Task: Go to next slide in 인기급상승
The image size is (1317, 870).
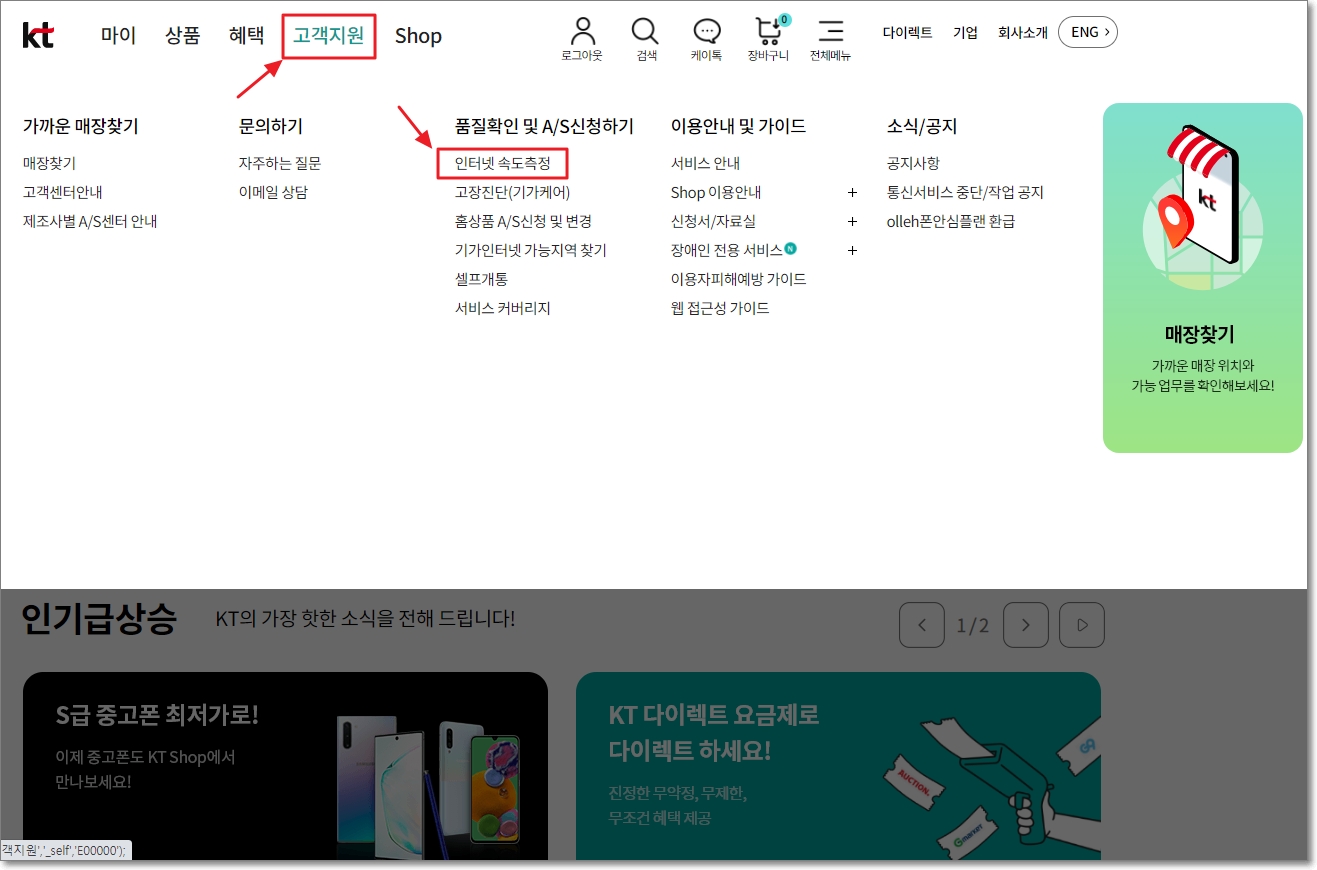Action: click(x=1026, y=625)
